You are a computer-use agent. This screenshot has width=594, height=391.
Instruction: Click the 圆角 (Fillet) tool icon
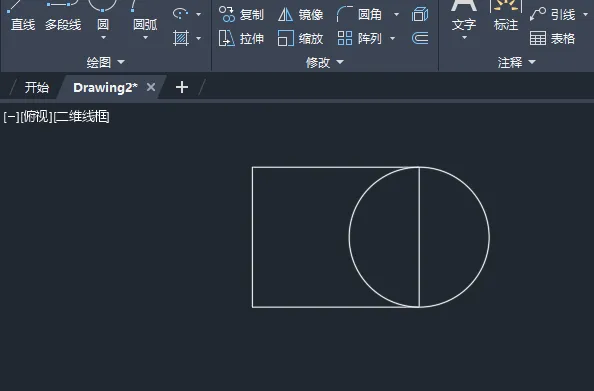tap(344, 14)
